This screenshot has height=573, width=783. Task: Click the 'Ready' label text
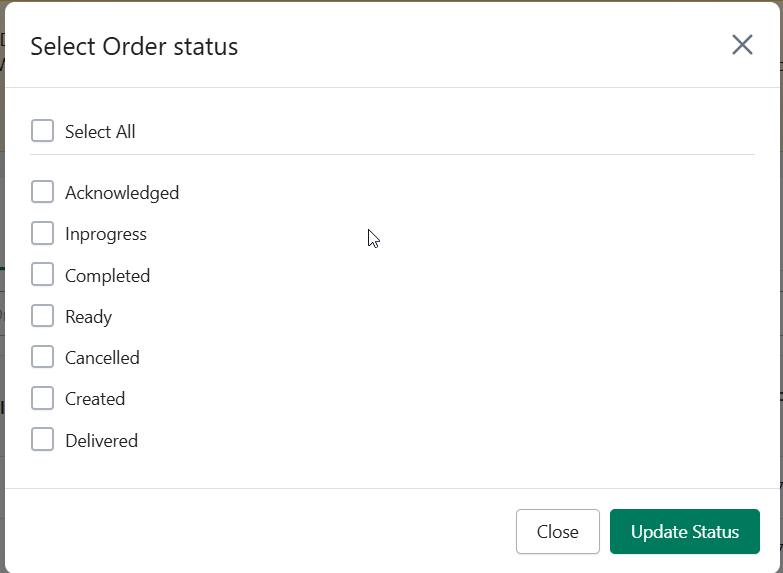(x=88, y=317)
